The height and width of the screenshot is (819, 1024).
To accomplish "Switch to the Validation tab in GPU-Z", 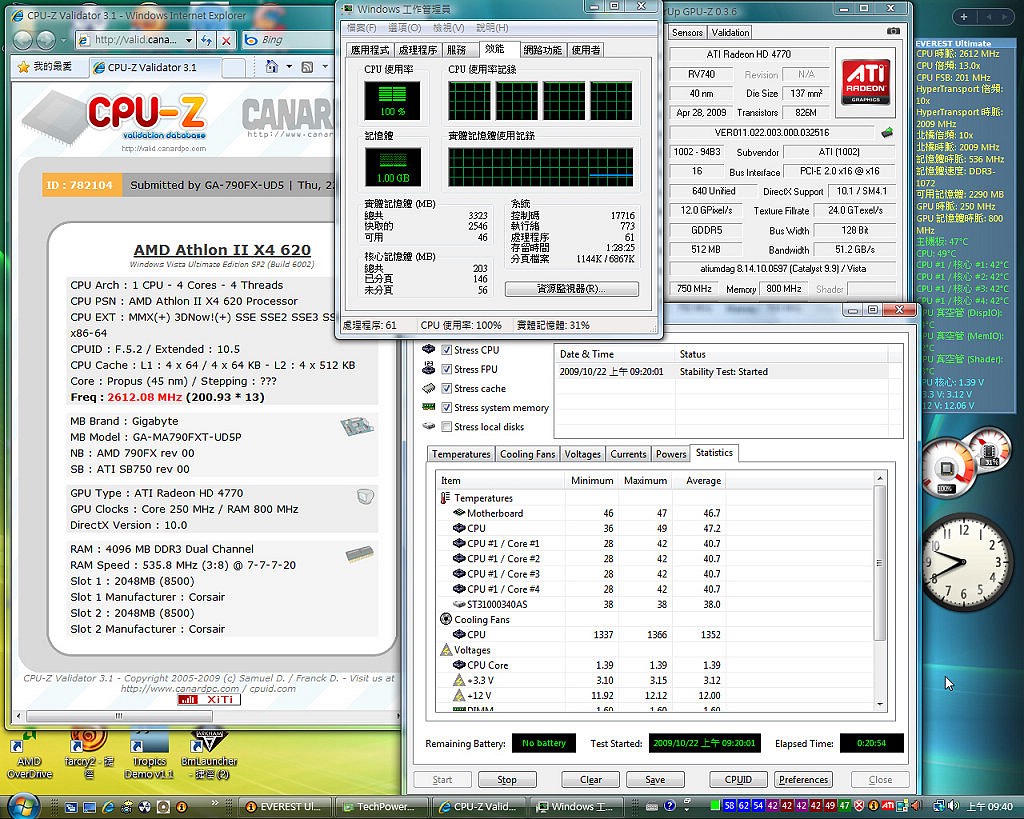I will click(730, 32).
